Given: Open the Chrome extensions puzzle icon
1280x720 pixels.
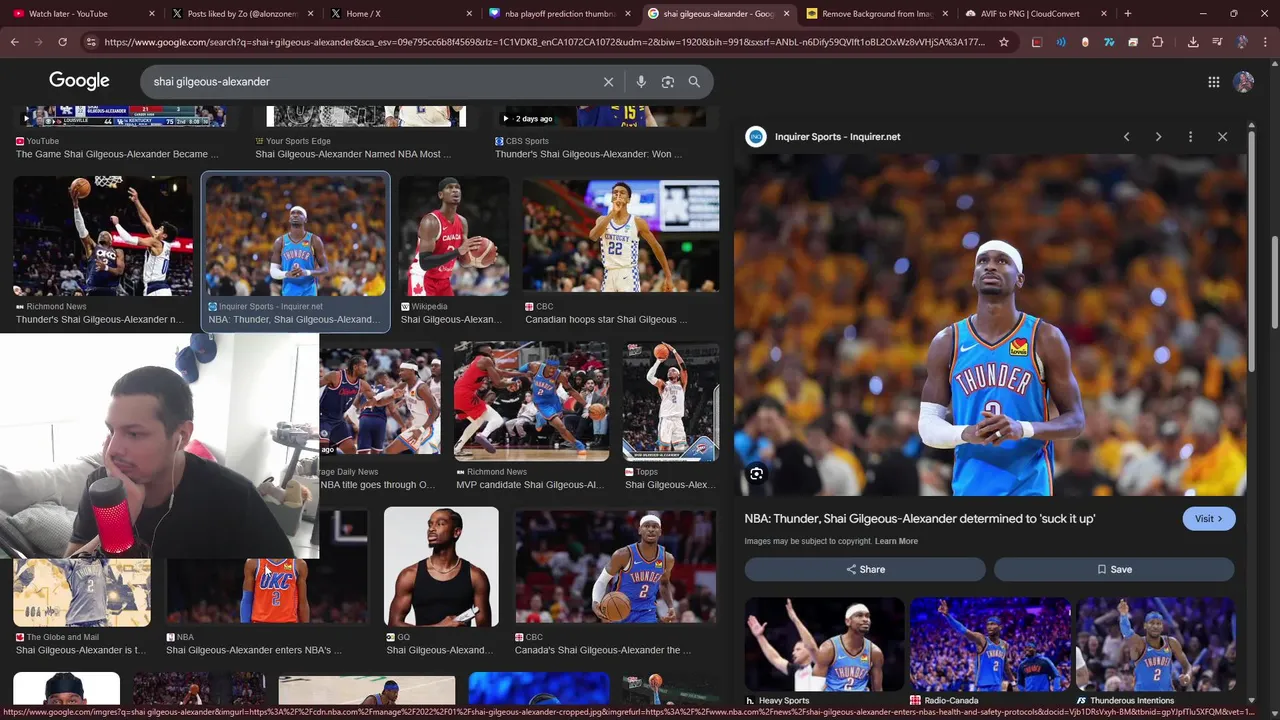Looking at the screenshot, I should 1157,42.
